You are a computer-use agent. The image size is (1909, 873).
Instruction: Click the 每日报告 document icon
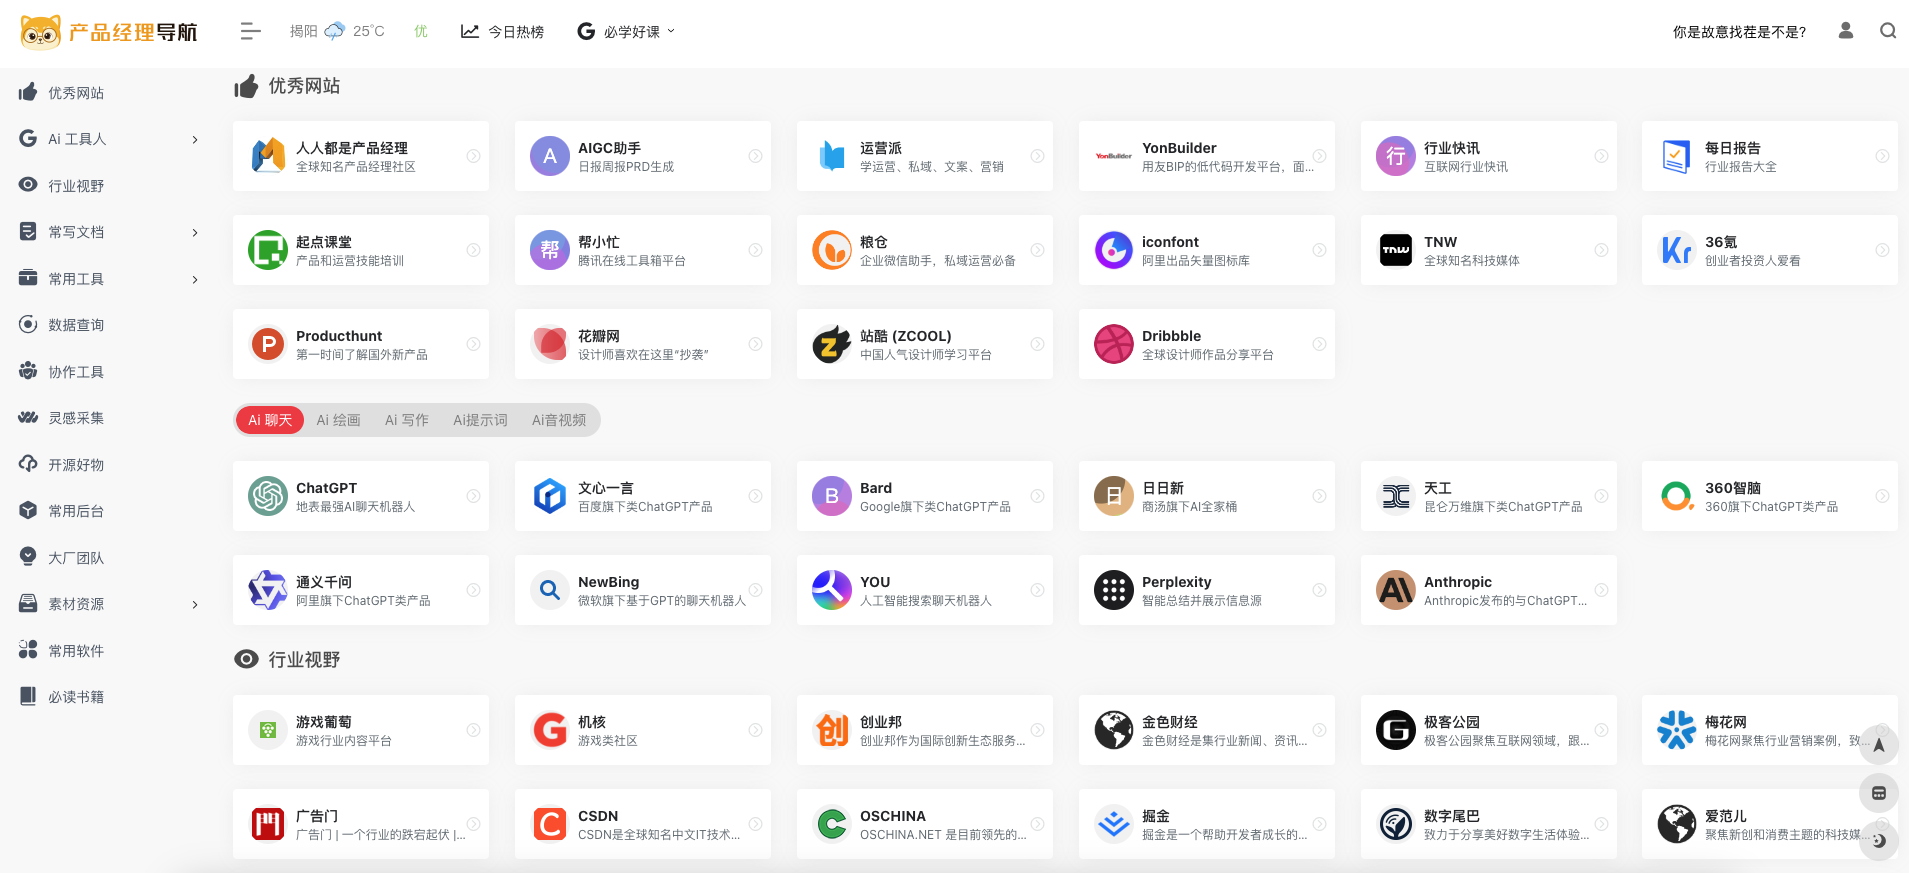(x=1677, y=156)
